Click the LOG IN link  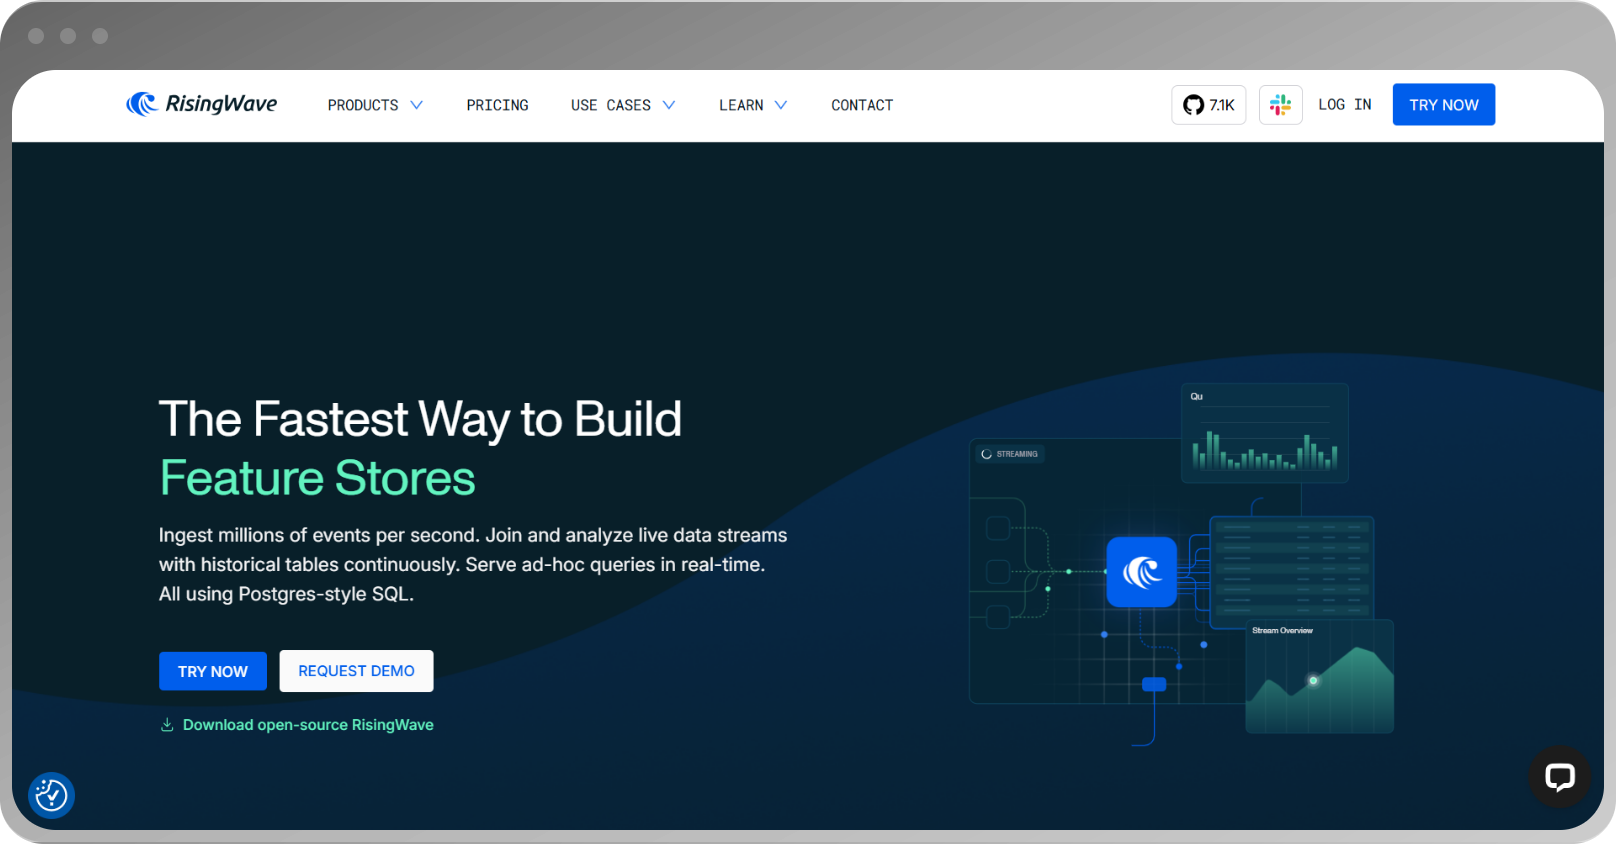[x=1344, y=105]
